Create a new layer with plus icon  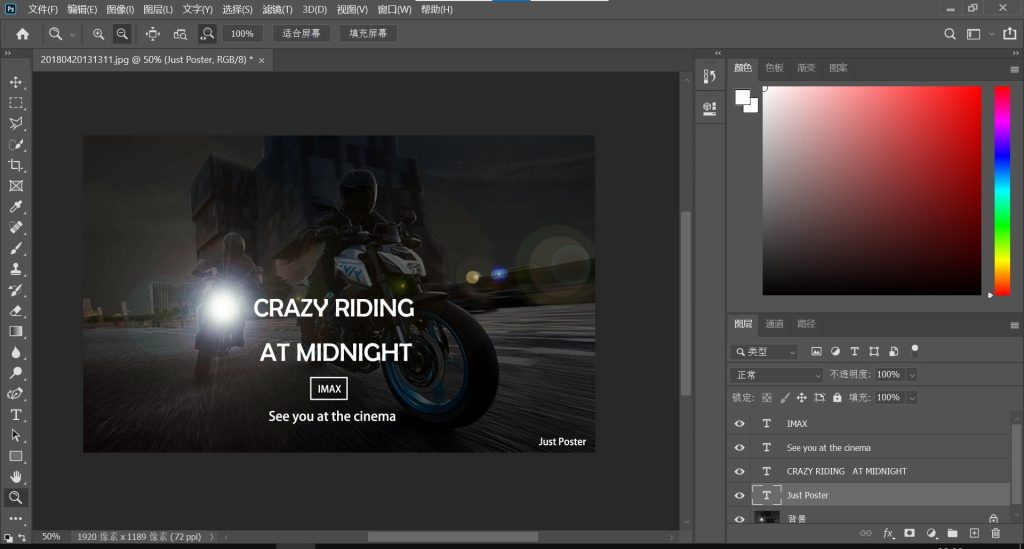pos(974,534)
